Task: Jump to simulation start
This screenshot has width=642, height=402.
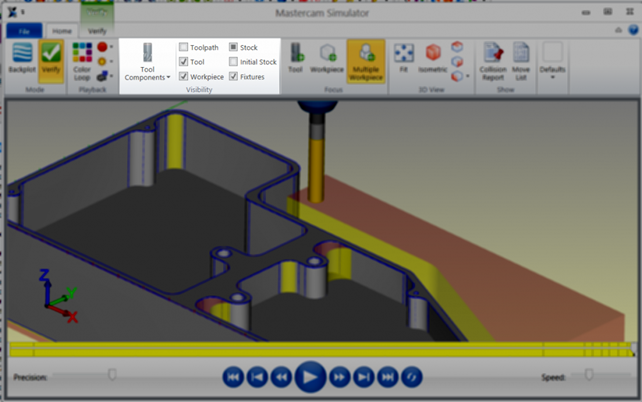Action: pos(233,377)
